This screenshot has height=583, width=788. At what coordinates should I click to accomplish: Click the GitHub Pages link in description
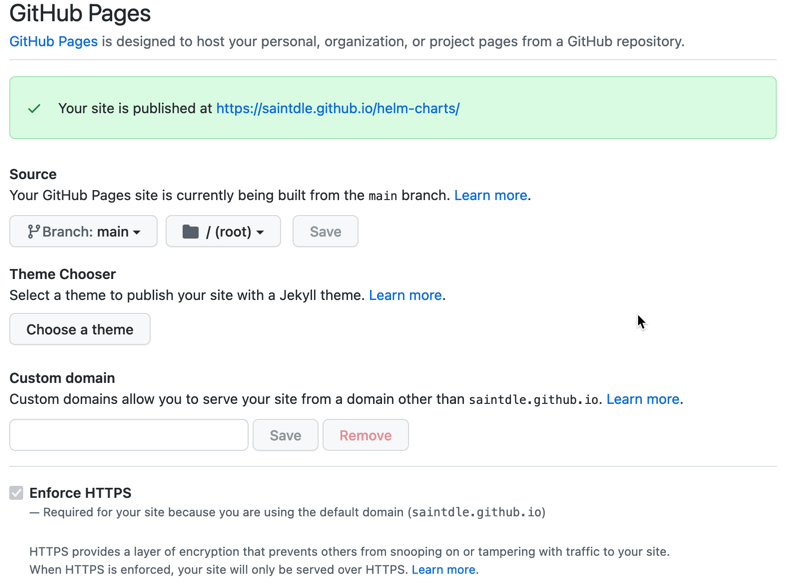tap(53, 41)
